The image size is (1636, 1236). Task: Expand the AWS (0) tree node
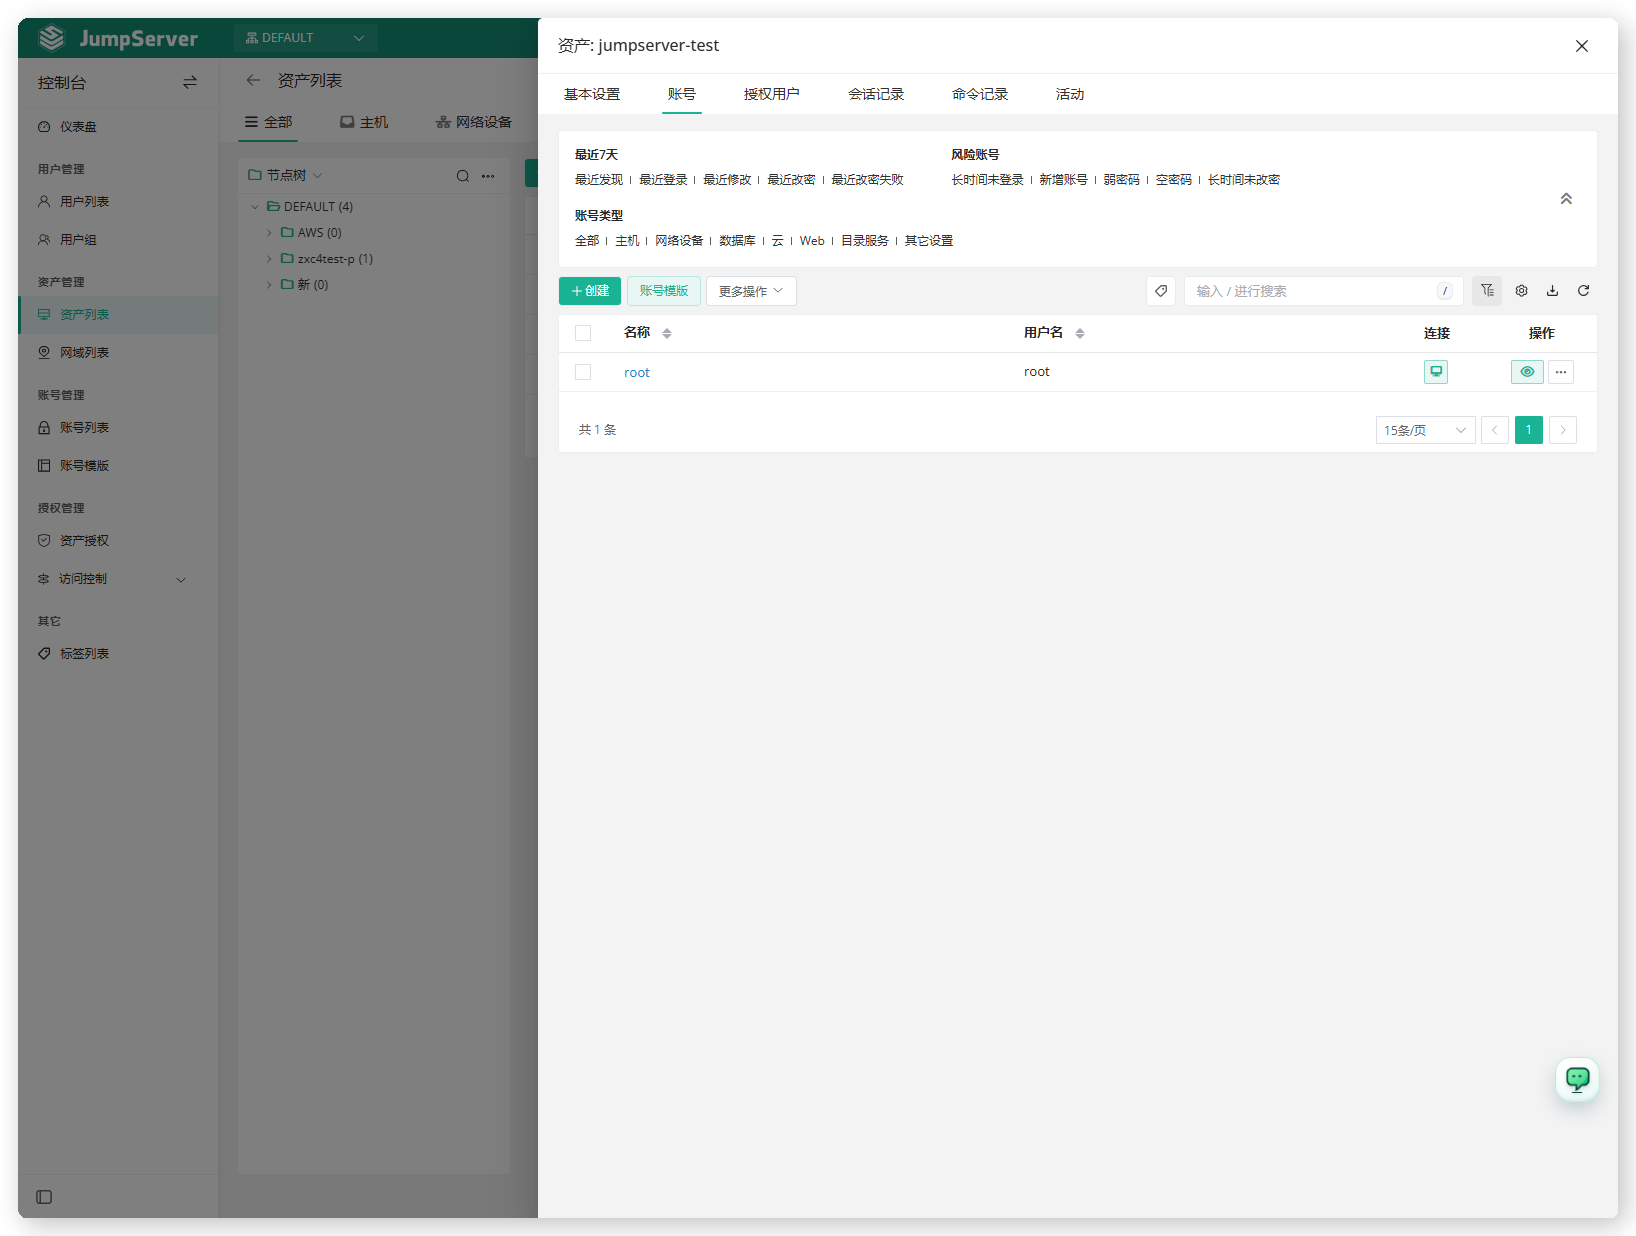pyautogui.click(x=269, y=232)
